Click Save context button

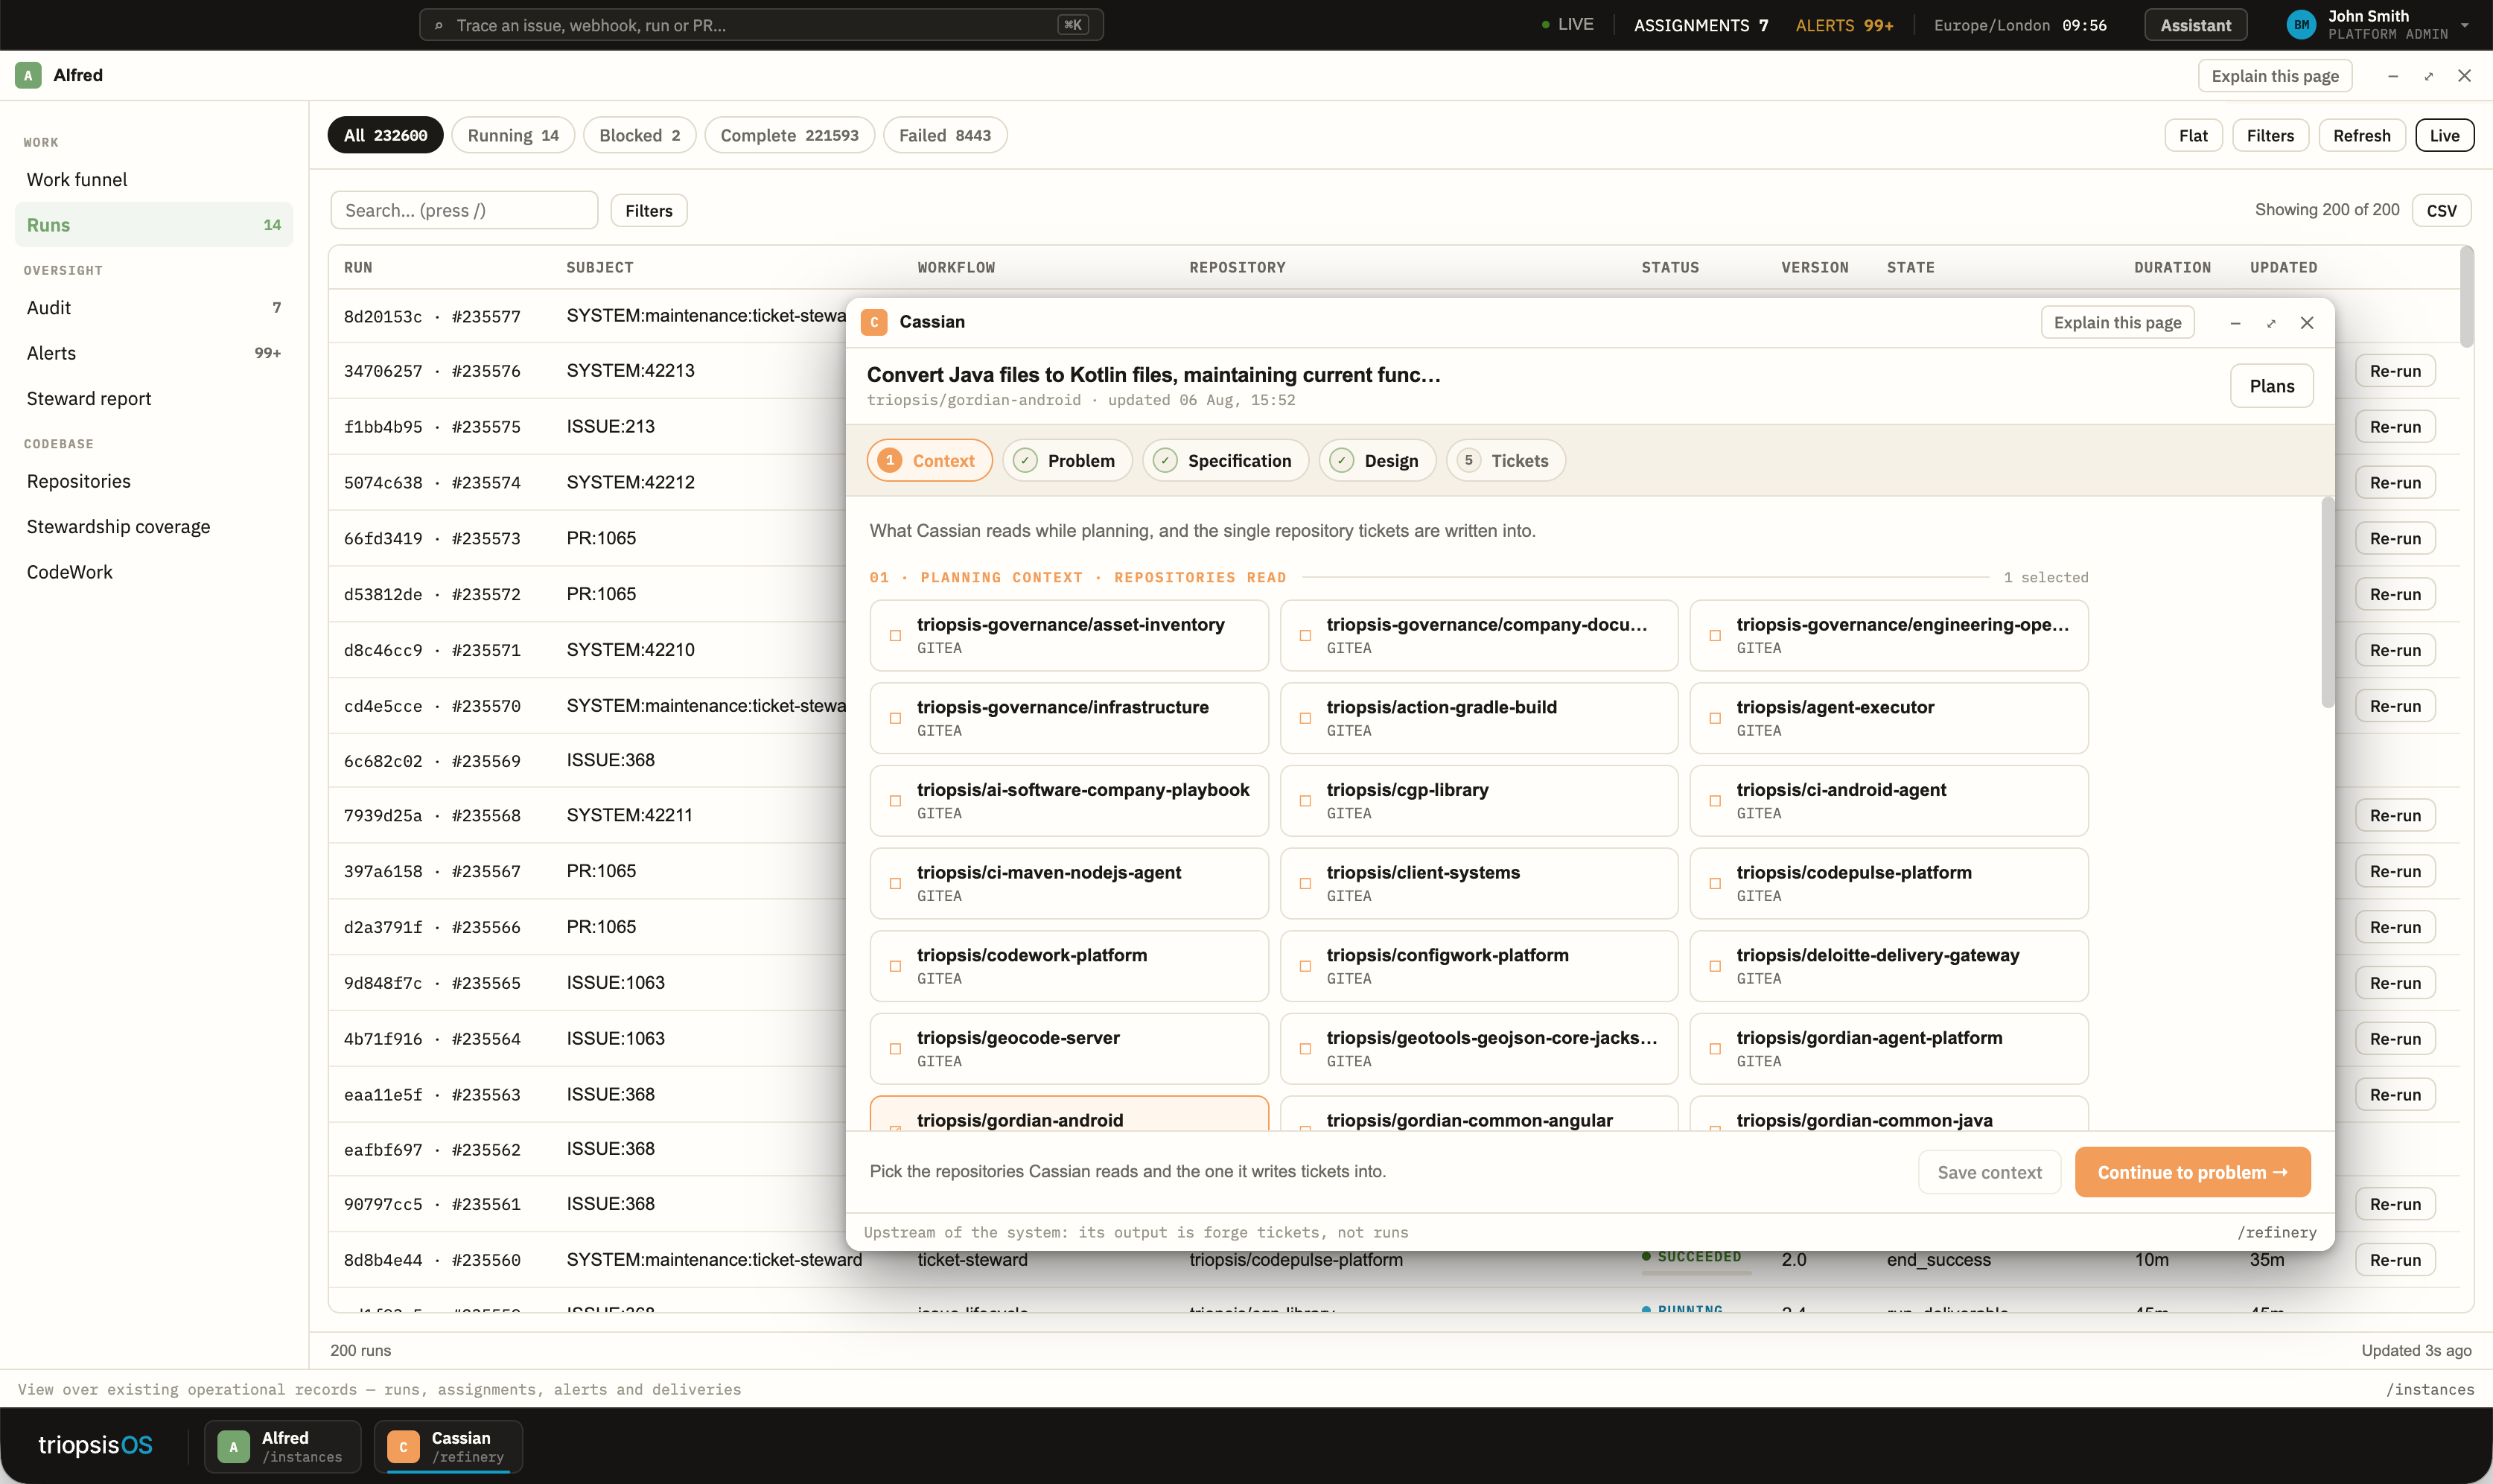[1989, 1172]
